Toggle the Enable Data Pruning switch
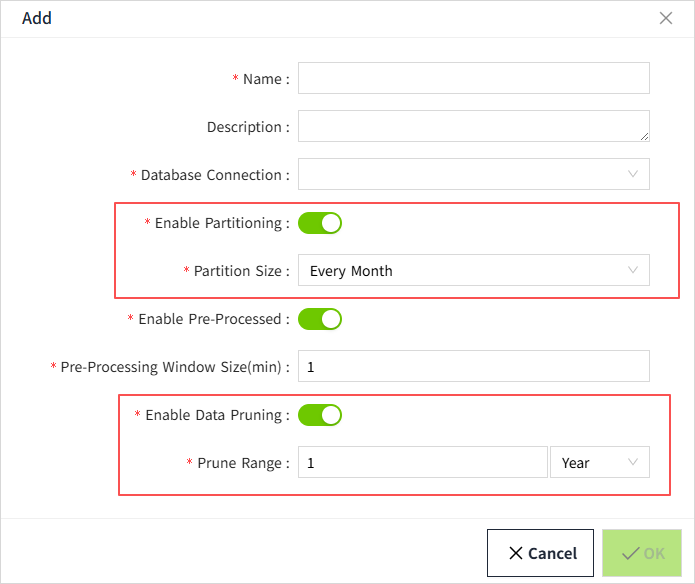The width and height of the screenshot is (695, 584). coord(320,414)
